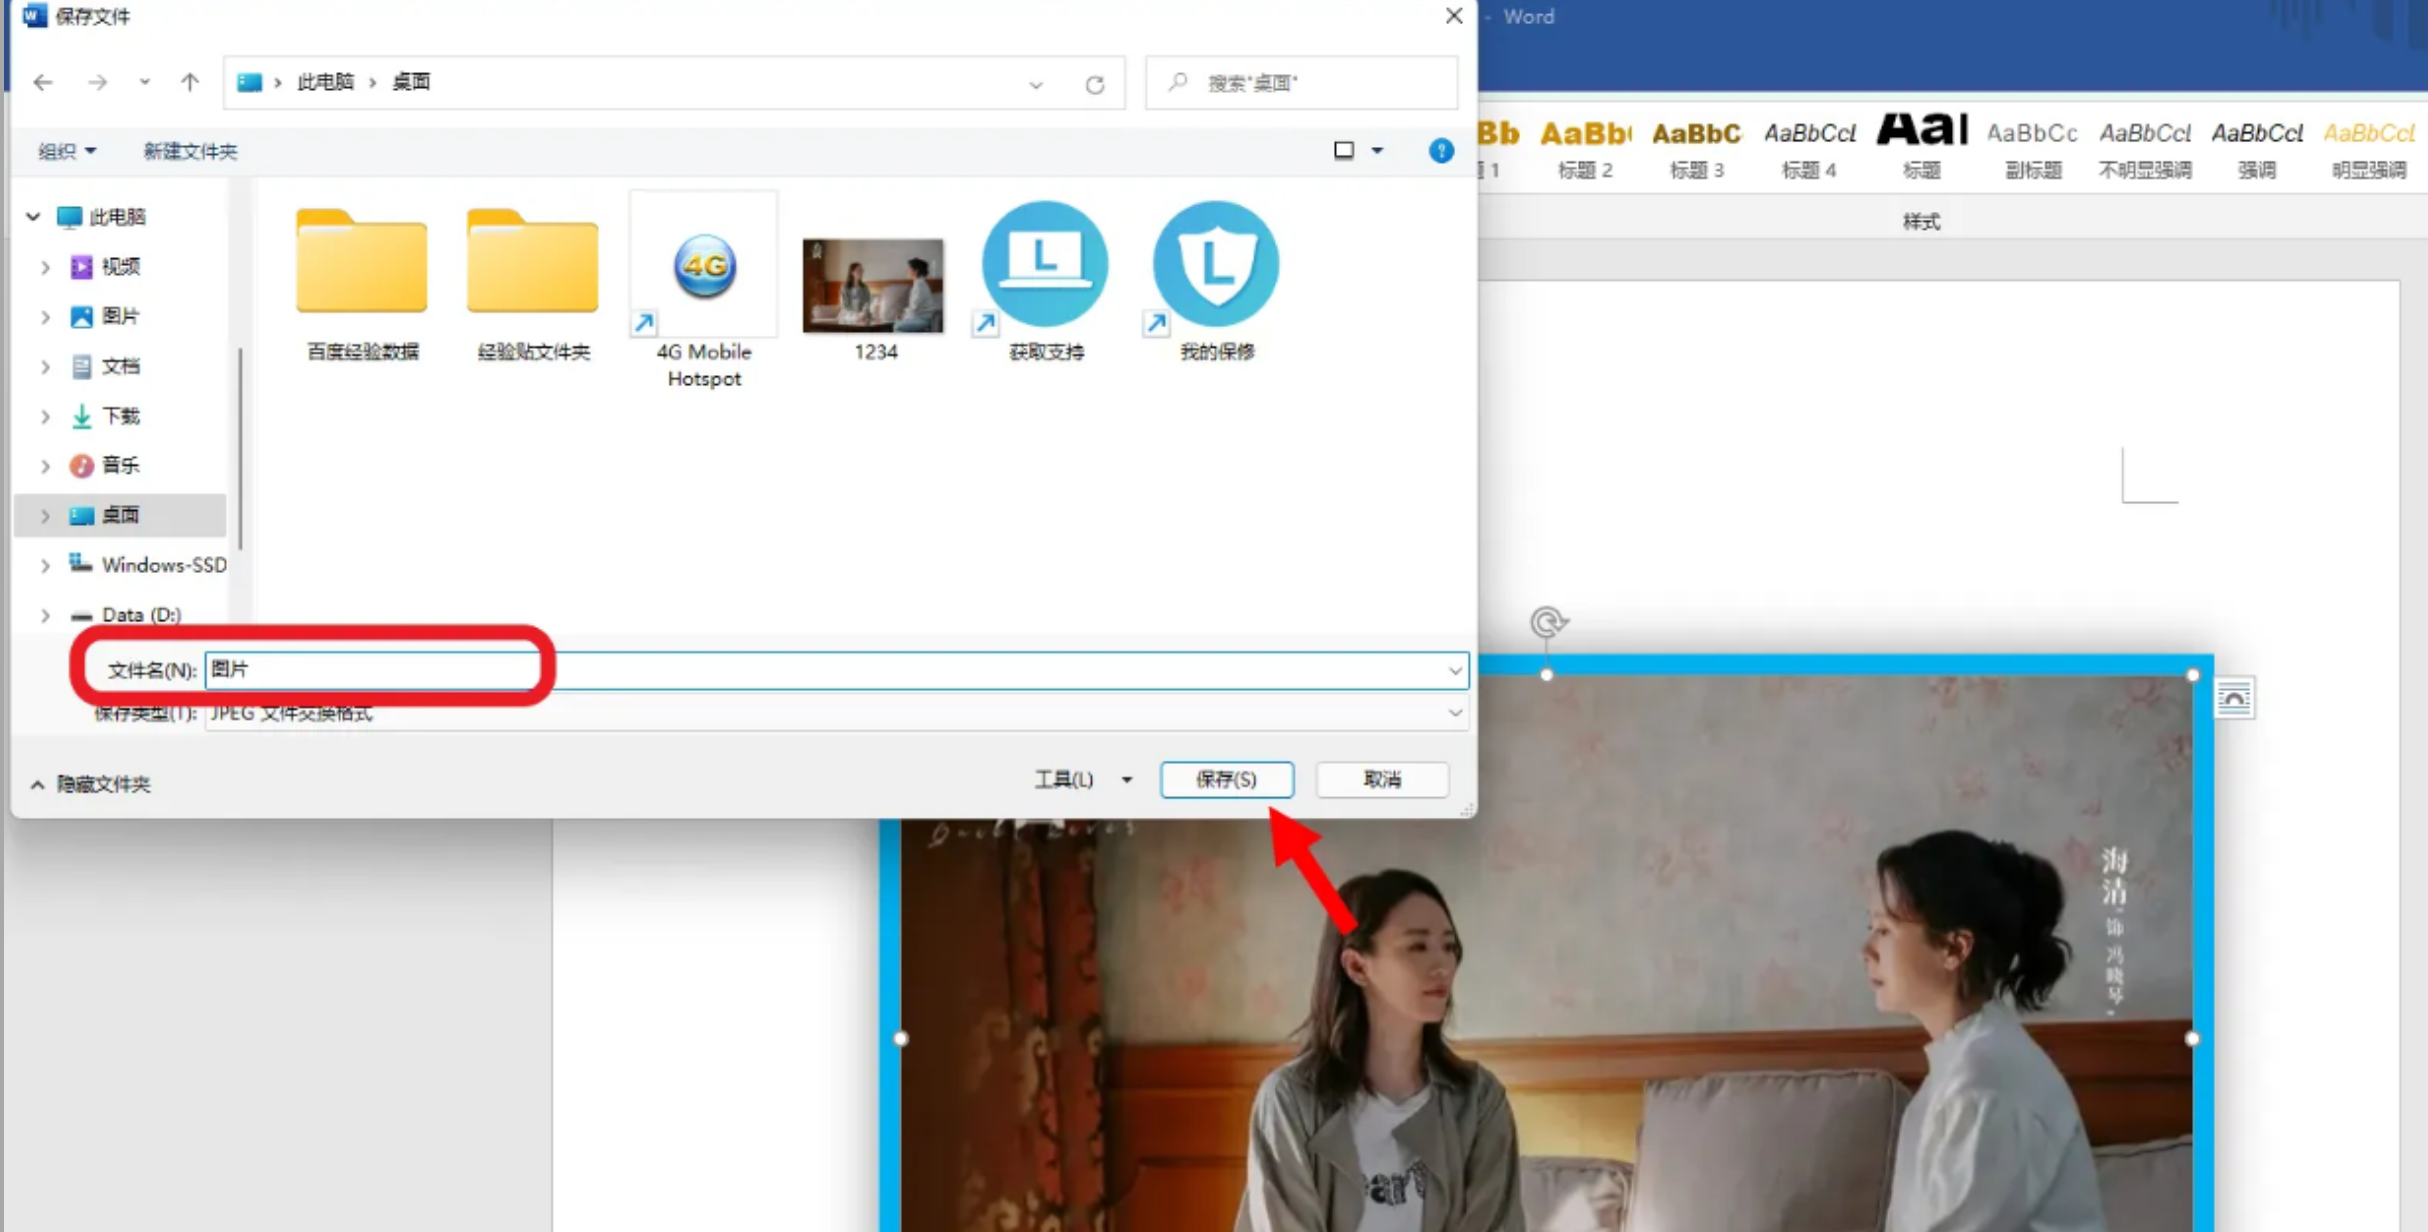Click the image rotation handle
Screen dimensions: 2428x1232
(1547, 623)
